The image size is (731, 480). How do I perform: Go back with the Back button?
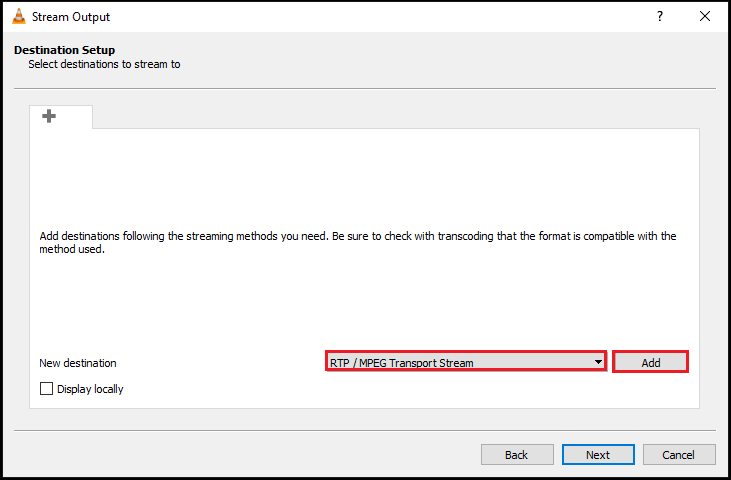pos(517,455)
